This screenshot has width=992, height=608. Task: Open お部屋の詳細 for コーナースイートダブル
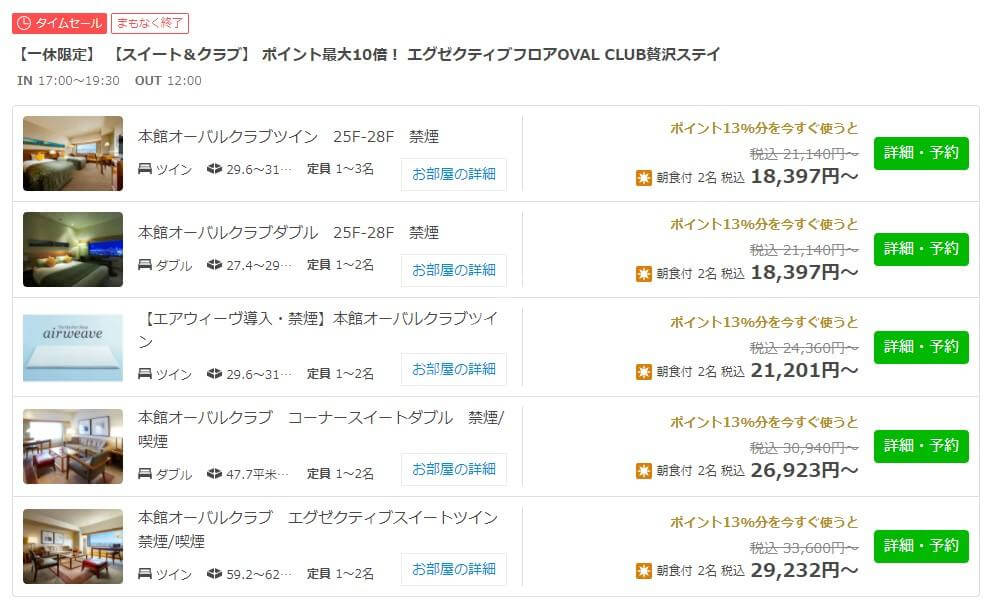(x=454, y=469)
